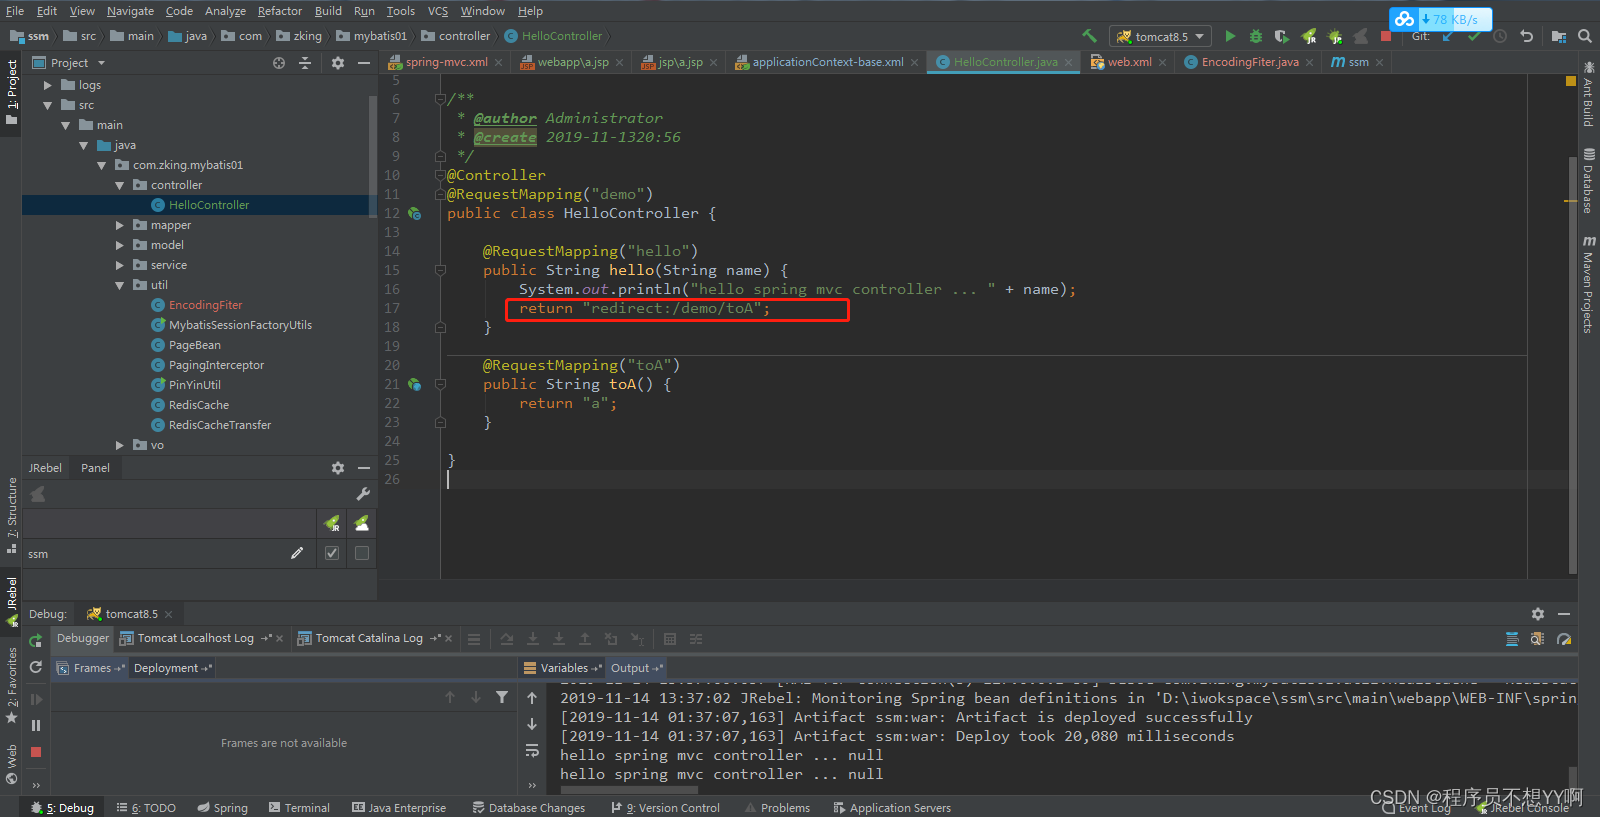Open the Analyze menu
Viewport: 1600px width, 817px height.
click(x=225, y=11)
